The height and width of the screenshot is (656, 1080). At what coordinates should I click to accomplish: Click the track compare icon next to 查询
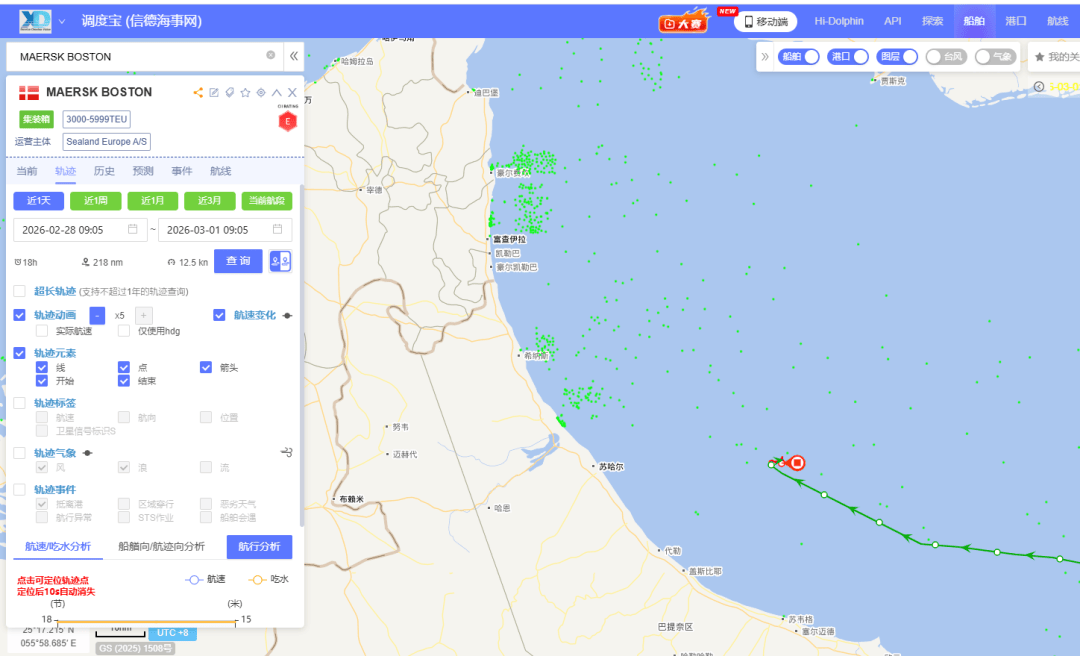280,261
